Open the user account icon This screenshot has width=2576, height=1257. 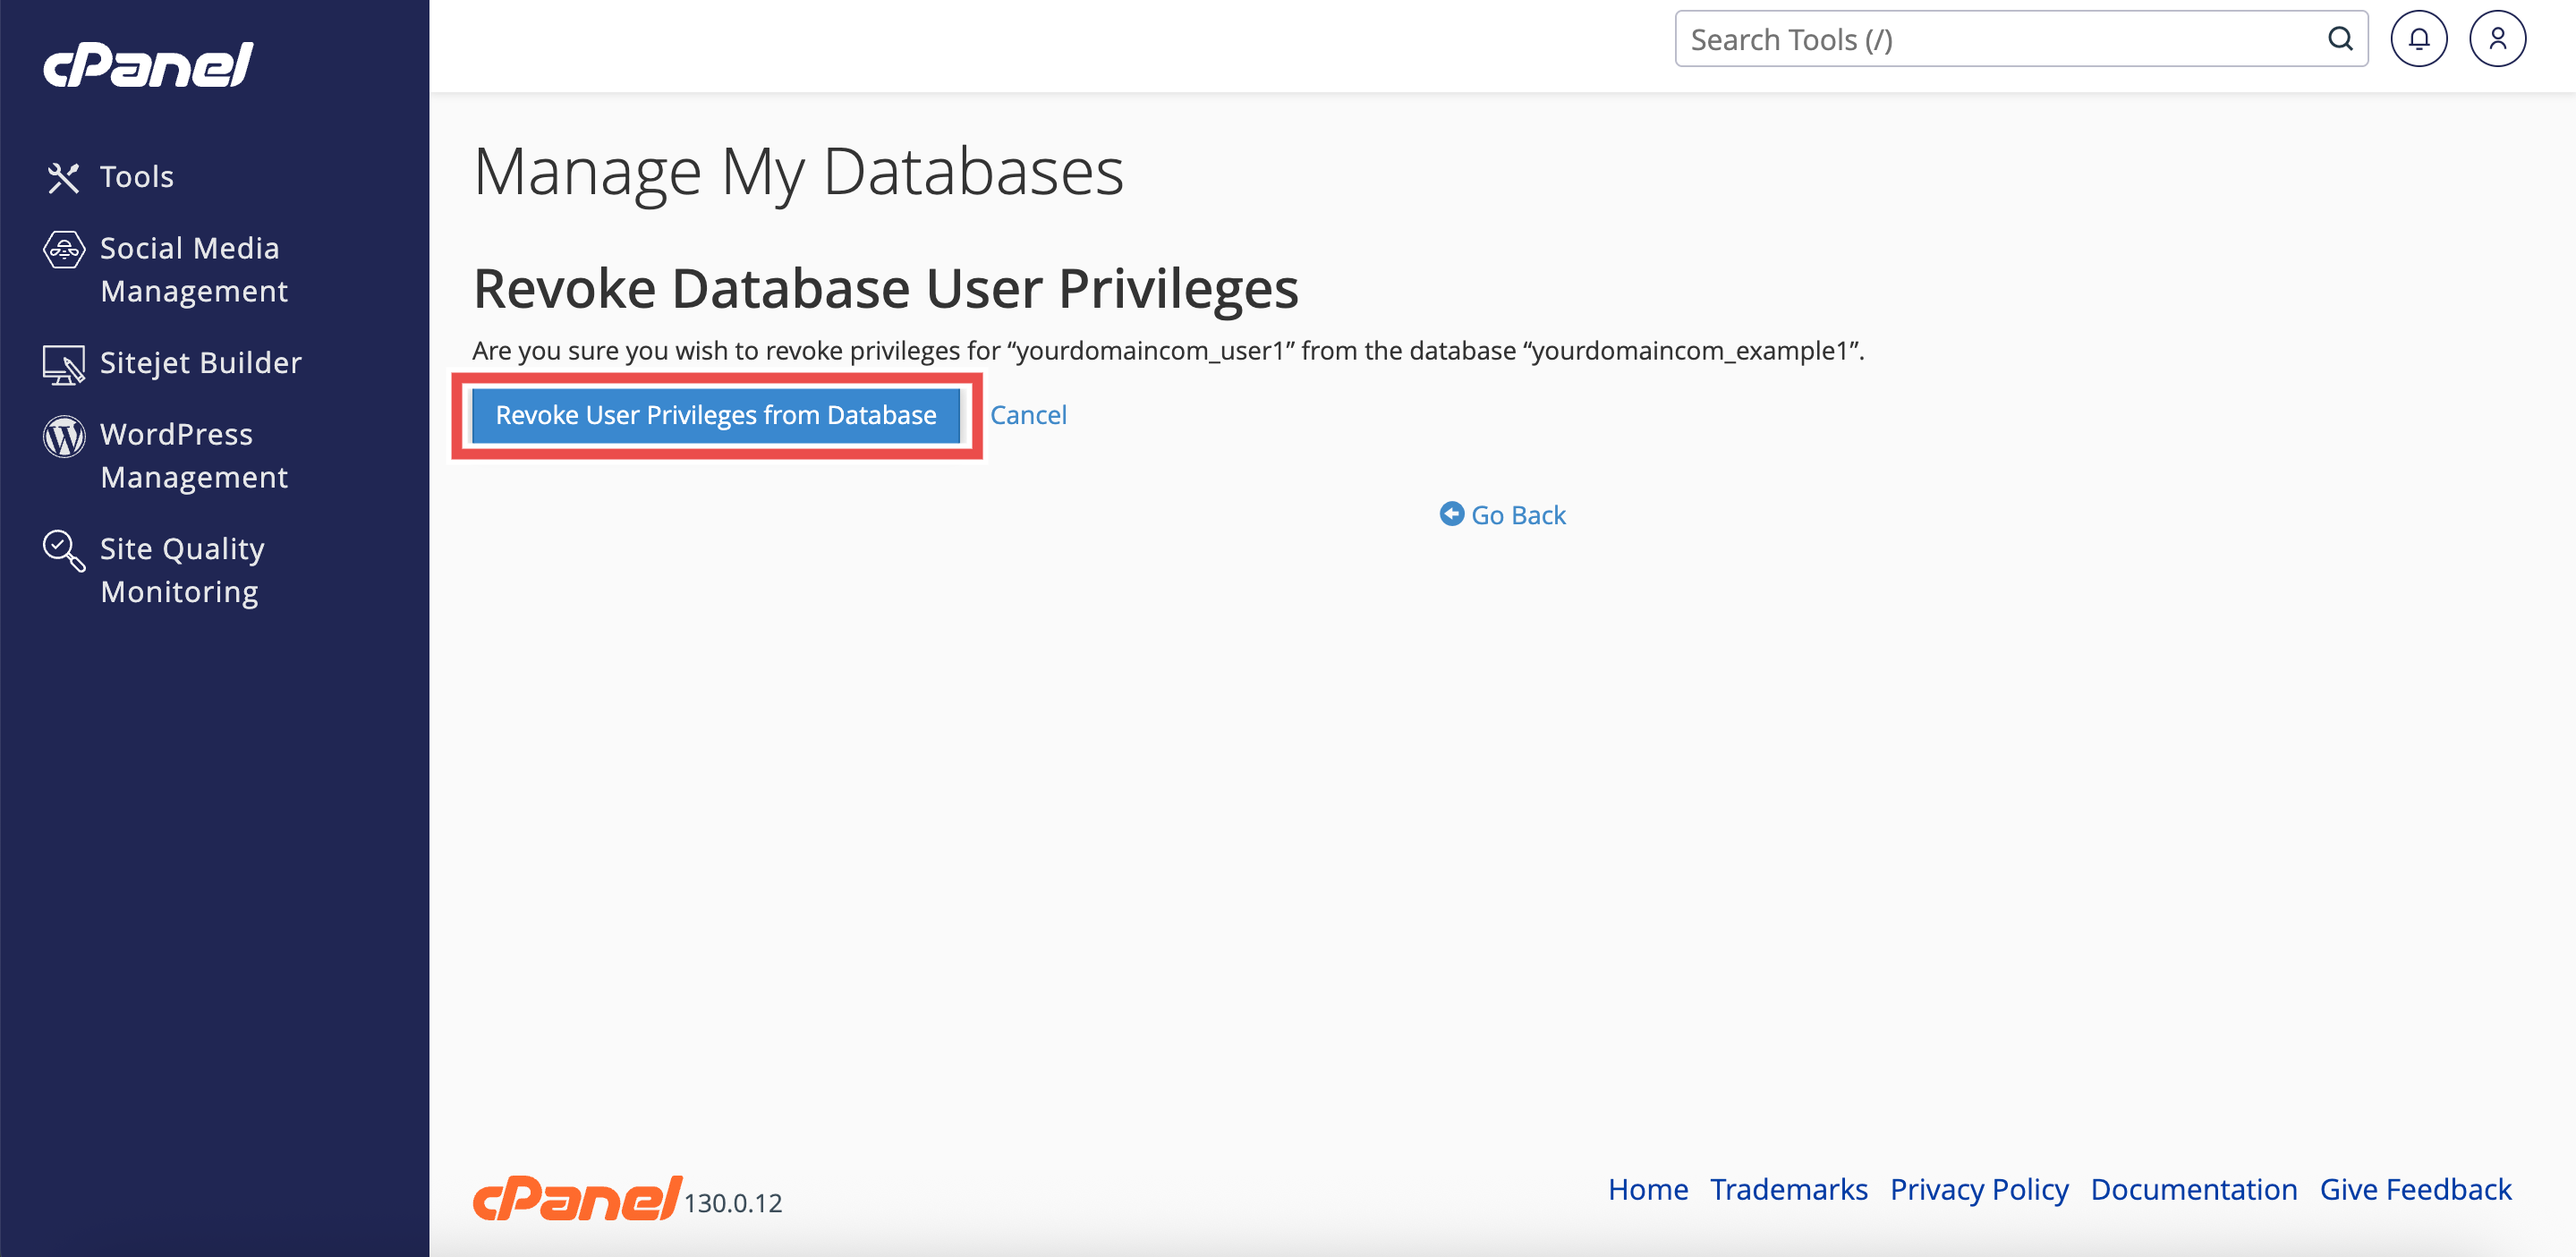coord(2497,39)
